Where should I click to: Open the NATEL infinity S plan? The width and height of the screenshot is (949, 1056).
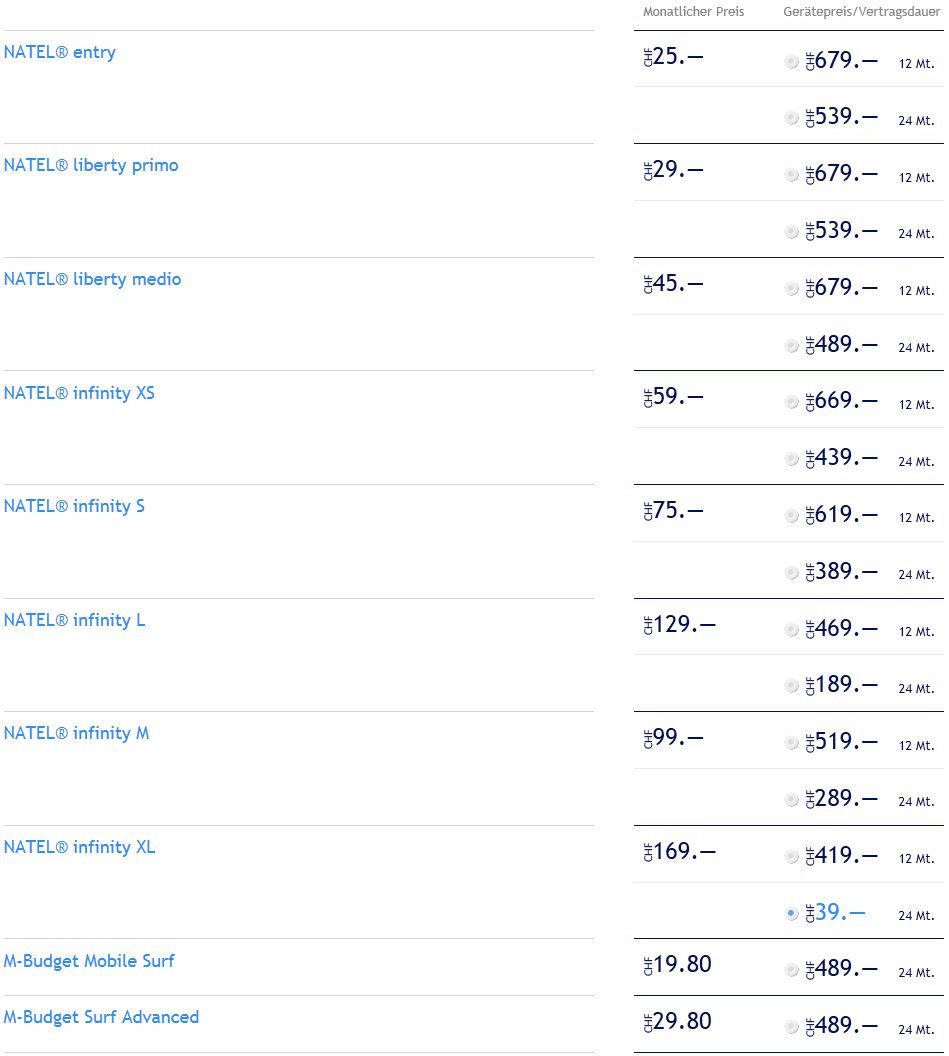pyautogui.click(x=74, y=506)
